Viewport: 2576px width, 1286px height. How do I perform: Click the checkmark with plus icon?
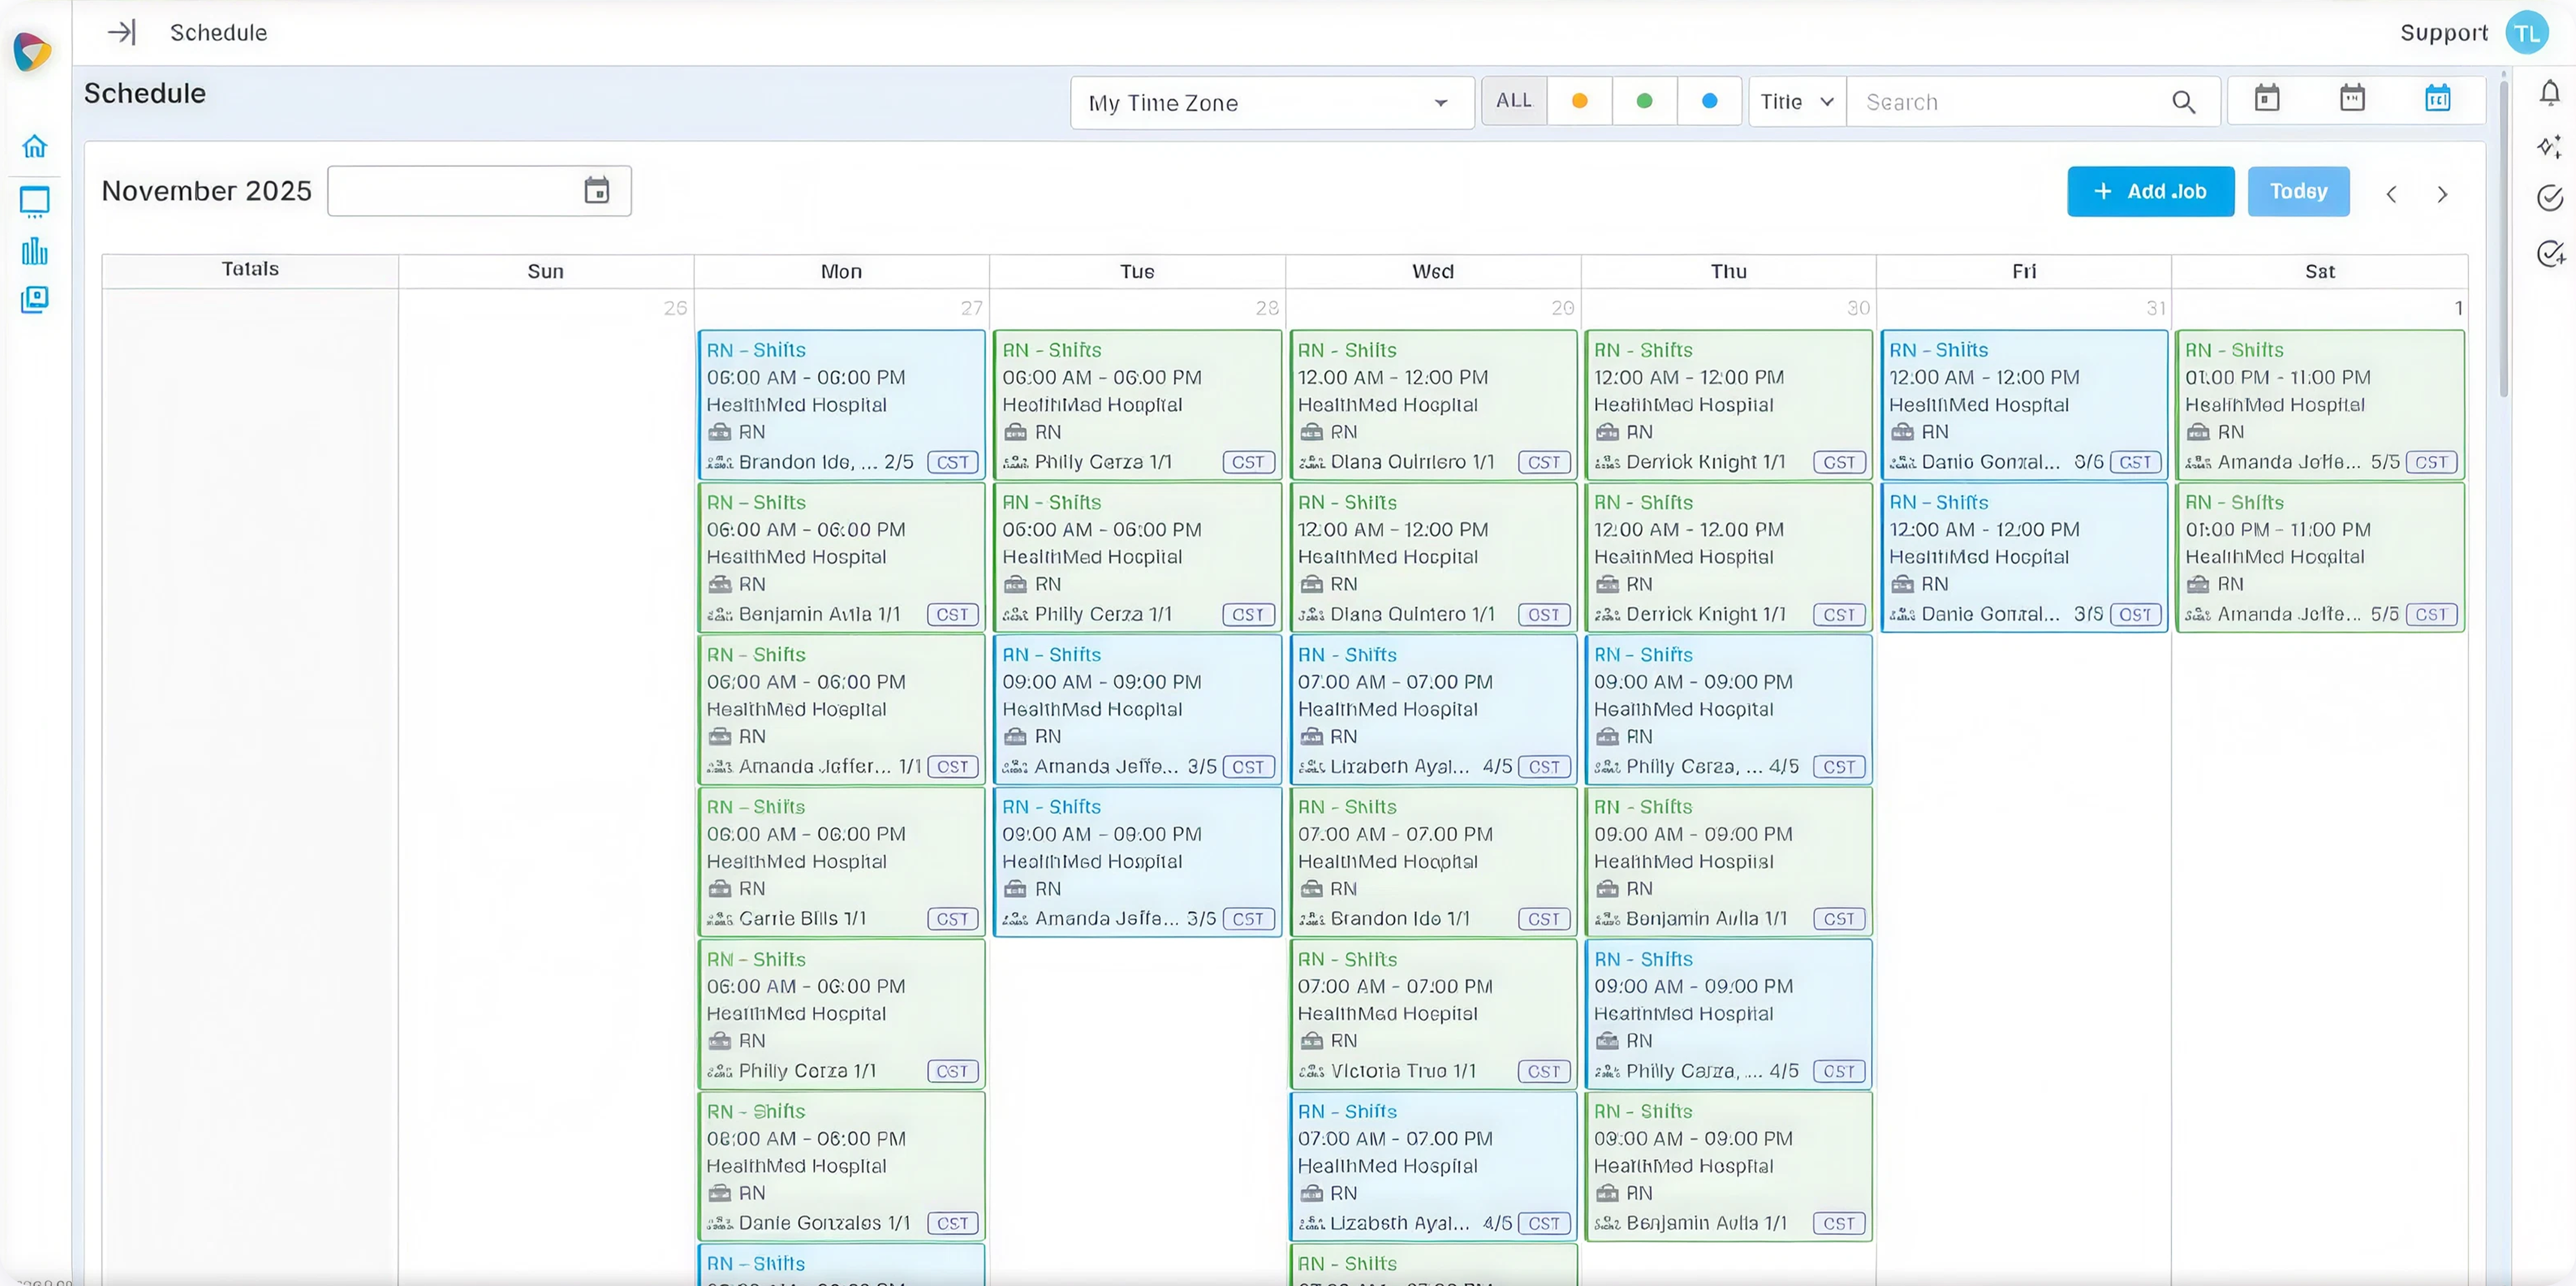pyautogui.click(x=2550, y=253)
